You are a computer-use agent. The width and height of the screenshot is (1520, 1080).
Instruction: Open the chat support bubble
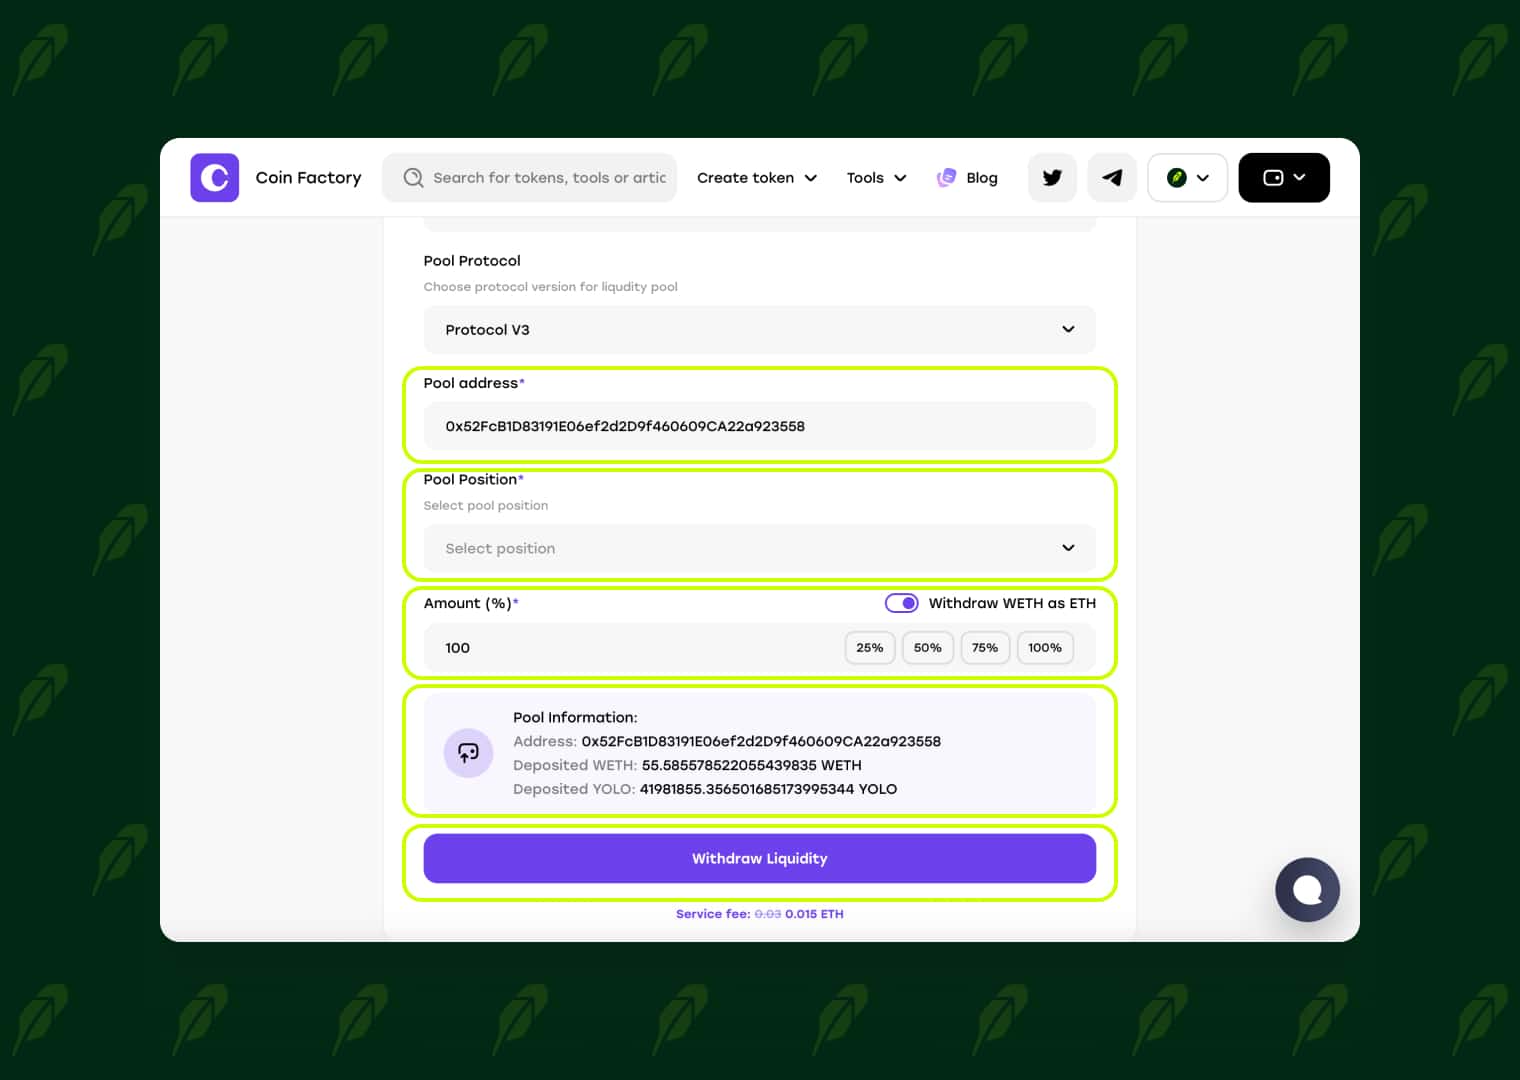pyautogui.click(x=1307, y=890)
